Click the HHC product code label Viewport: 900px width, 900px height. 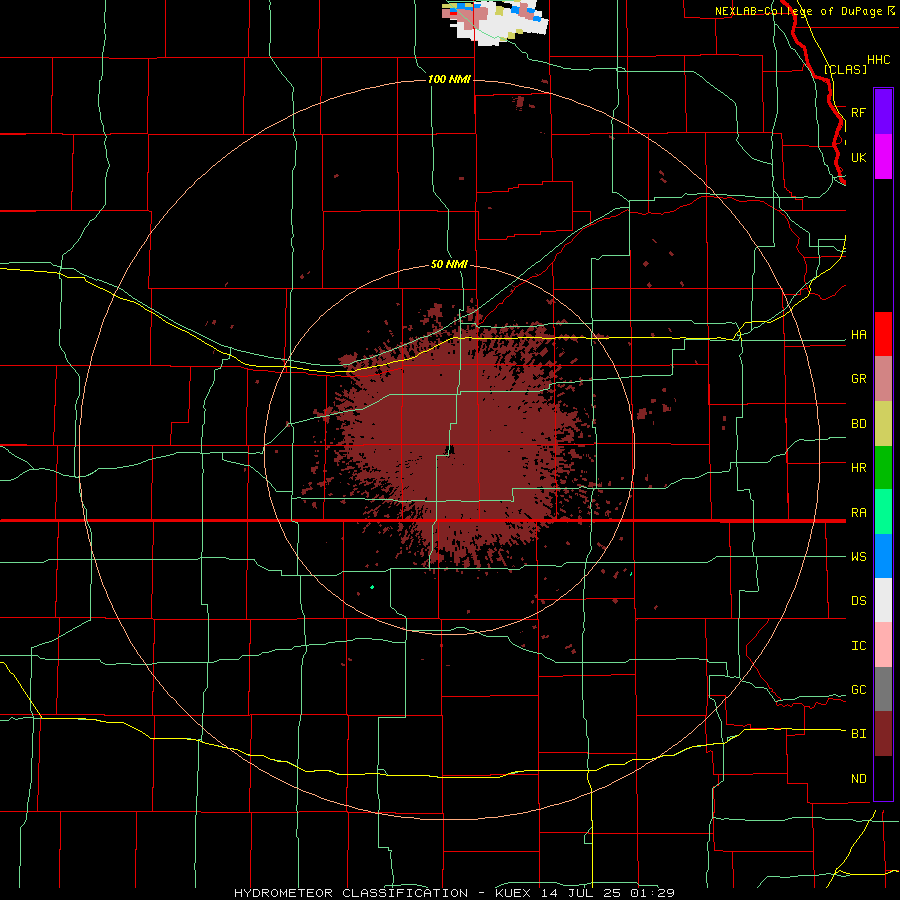click(878, 60)
